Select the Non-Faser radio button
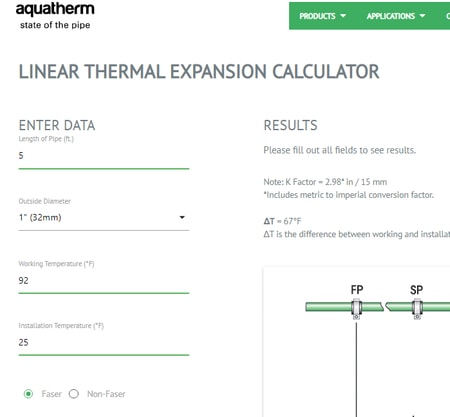 pos(74,394)
